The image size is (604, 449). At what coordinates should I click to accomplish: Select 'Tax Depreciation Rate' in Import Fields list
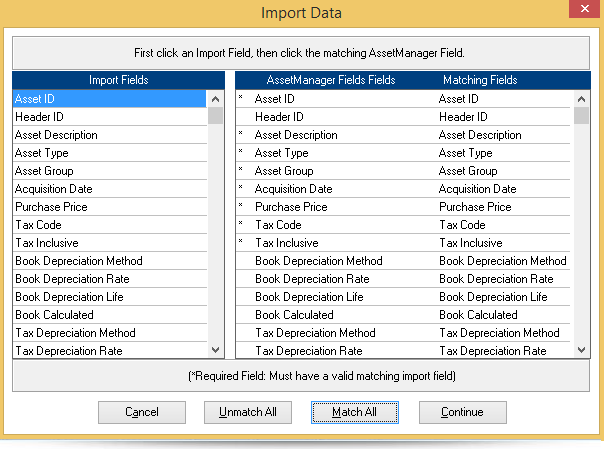pos(110,350)
